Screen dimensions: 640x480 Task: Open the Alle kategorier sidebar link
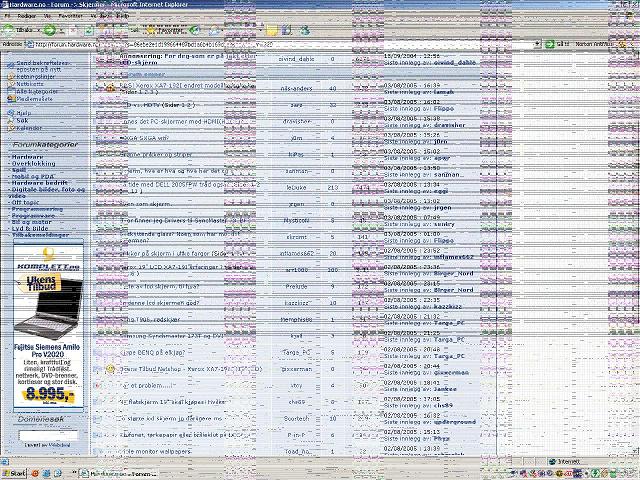(x=37, y=91)
